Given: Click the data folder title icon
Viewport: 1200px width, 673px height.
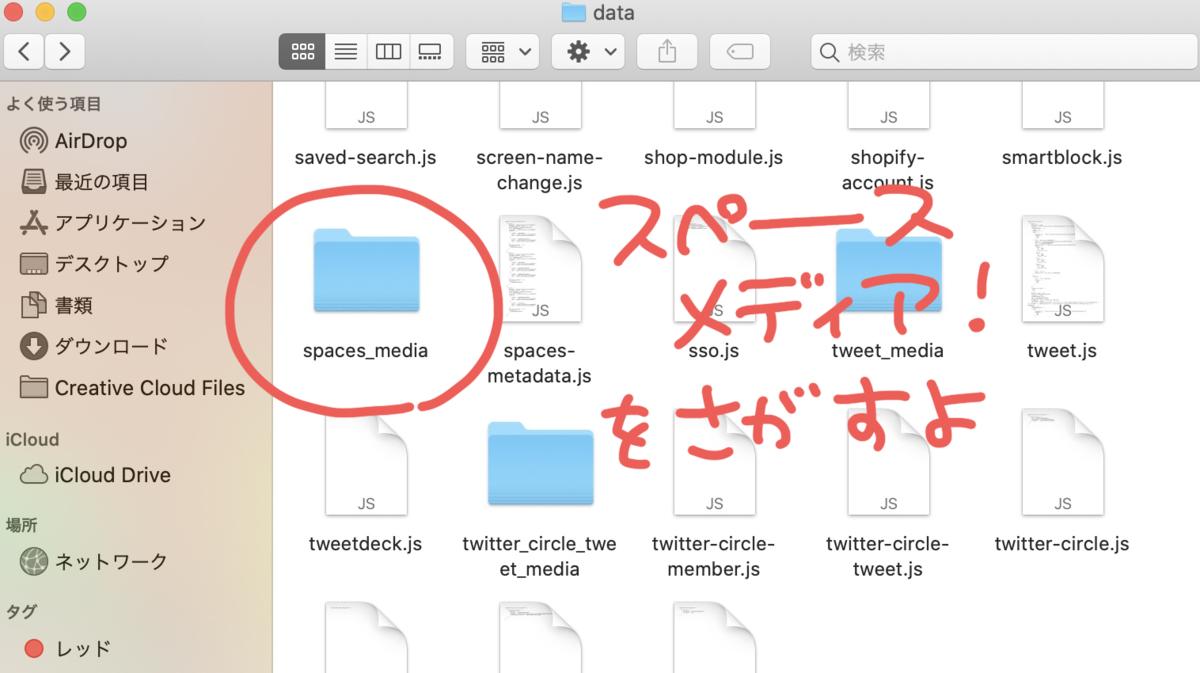Looking at the screenshot, I should click(x=573, y=13).
